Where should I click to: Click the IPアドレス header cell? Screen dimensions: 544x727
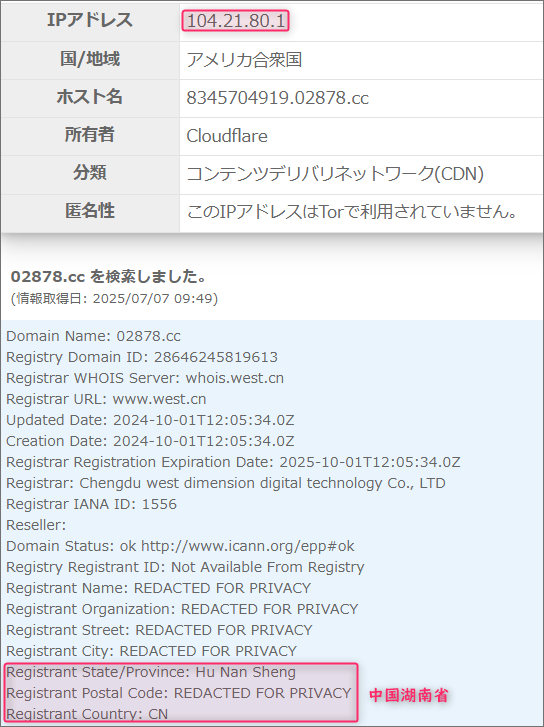click(90, 20)
